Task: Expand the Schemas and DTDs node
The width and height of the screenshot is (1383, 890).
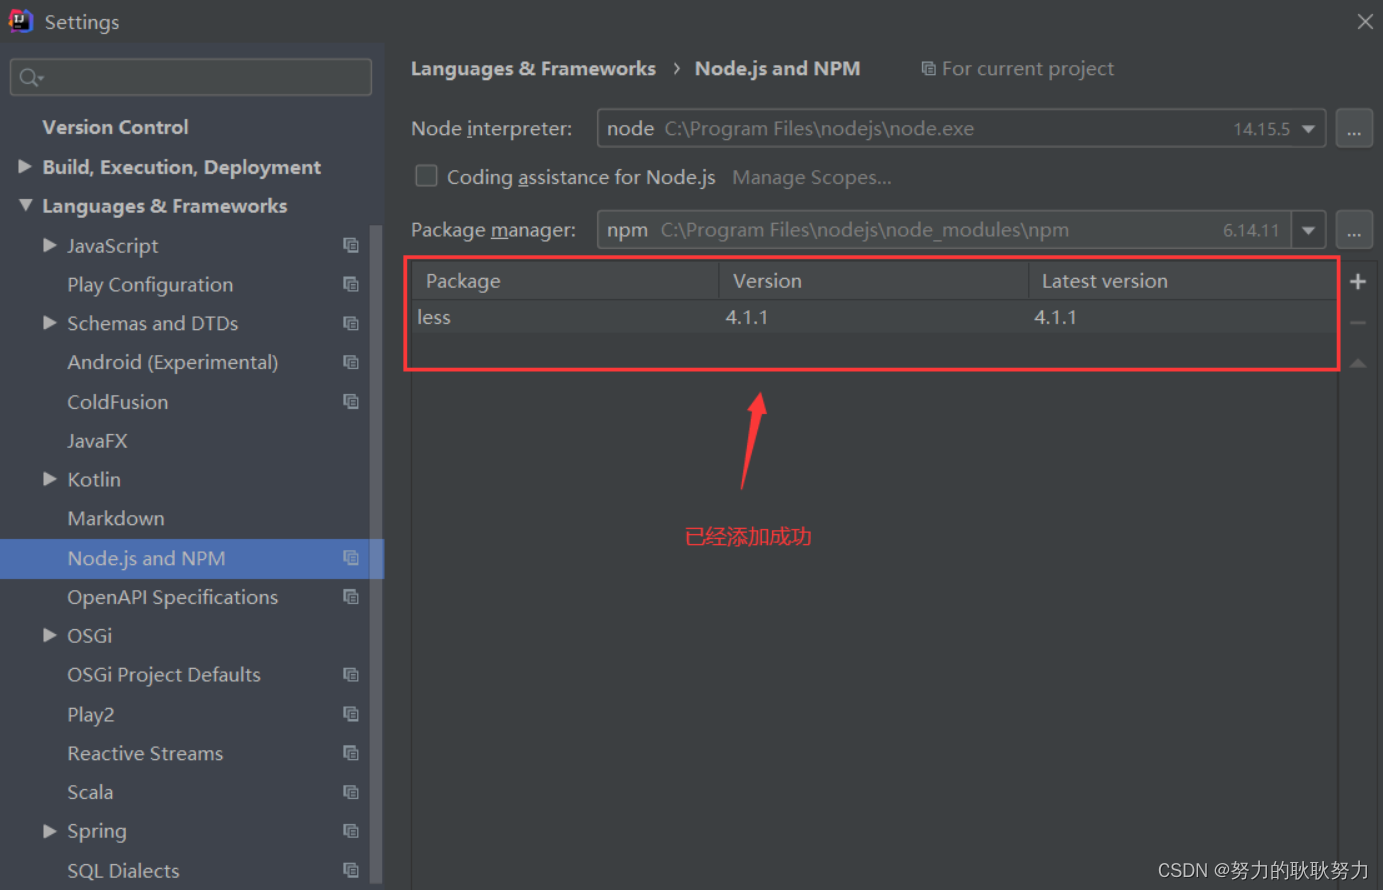Action: pos(49,323)
